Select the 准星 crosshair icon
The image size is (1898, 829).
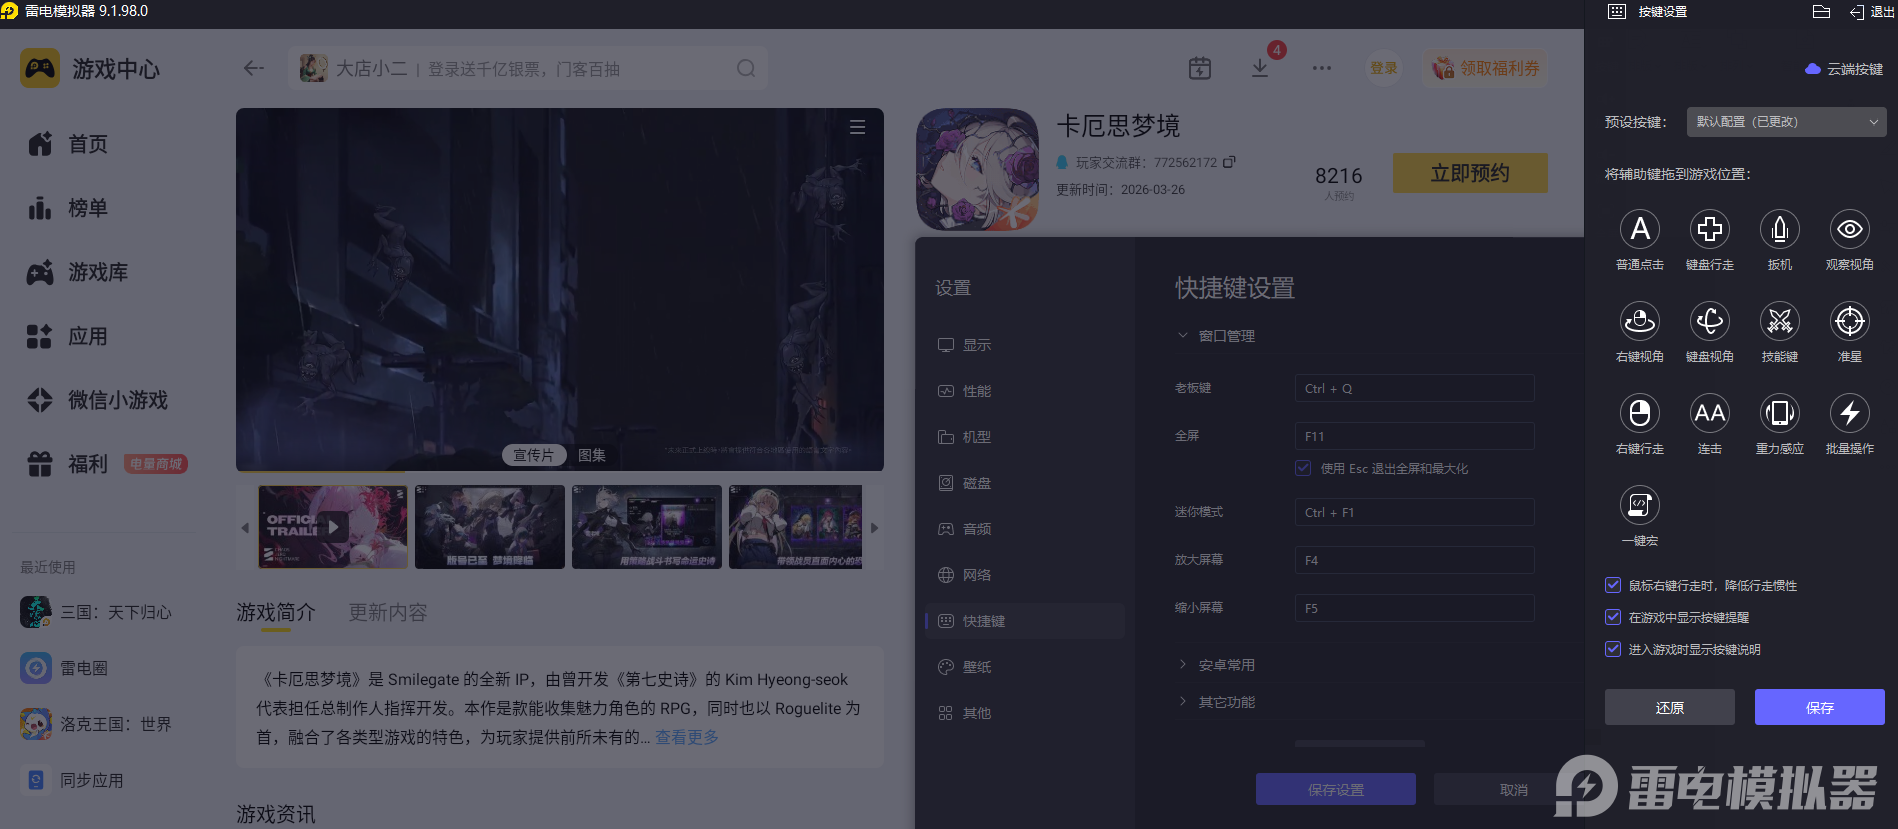[1849, 322]
